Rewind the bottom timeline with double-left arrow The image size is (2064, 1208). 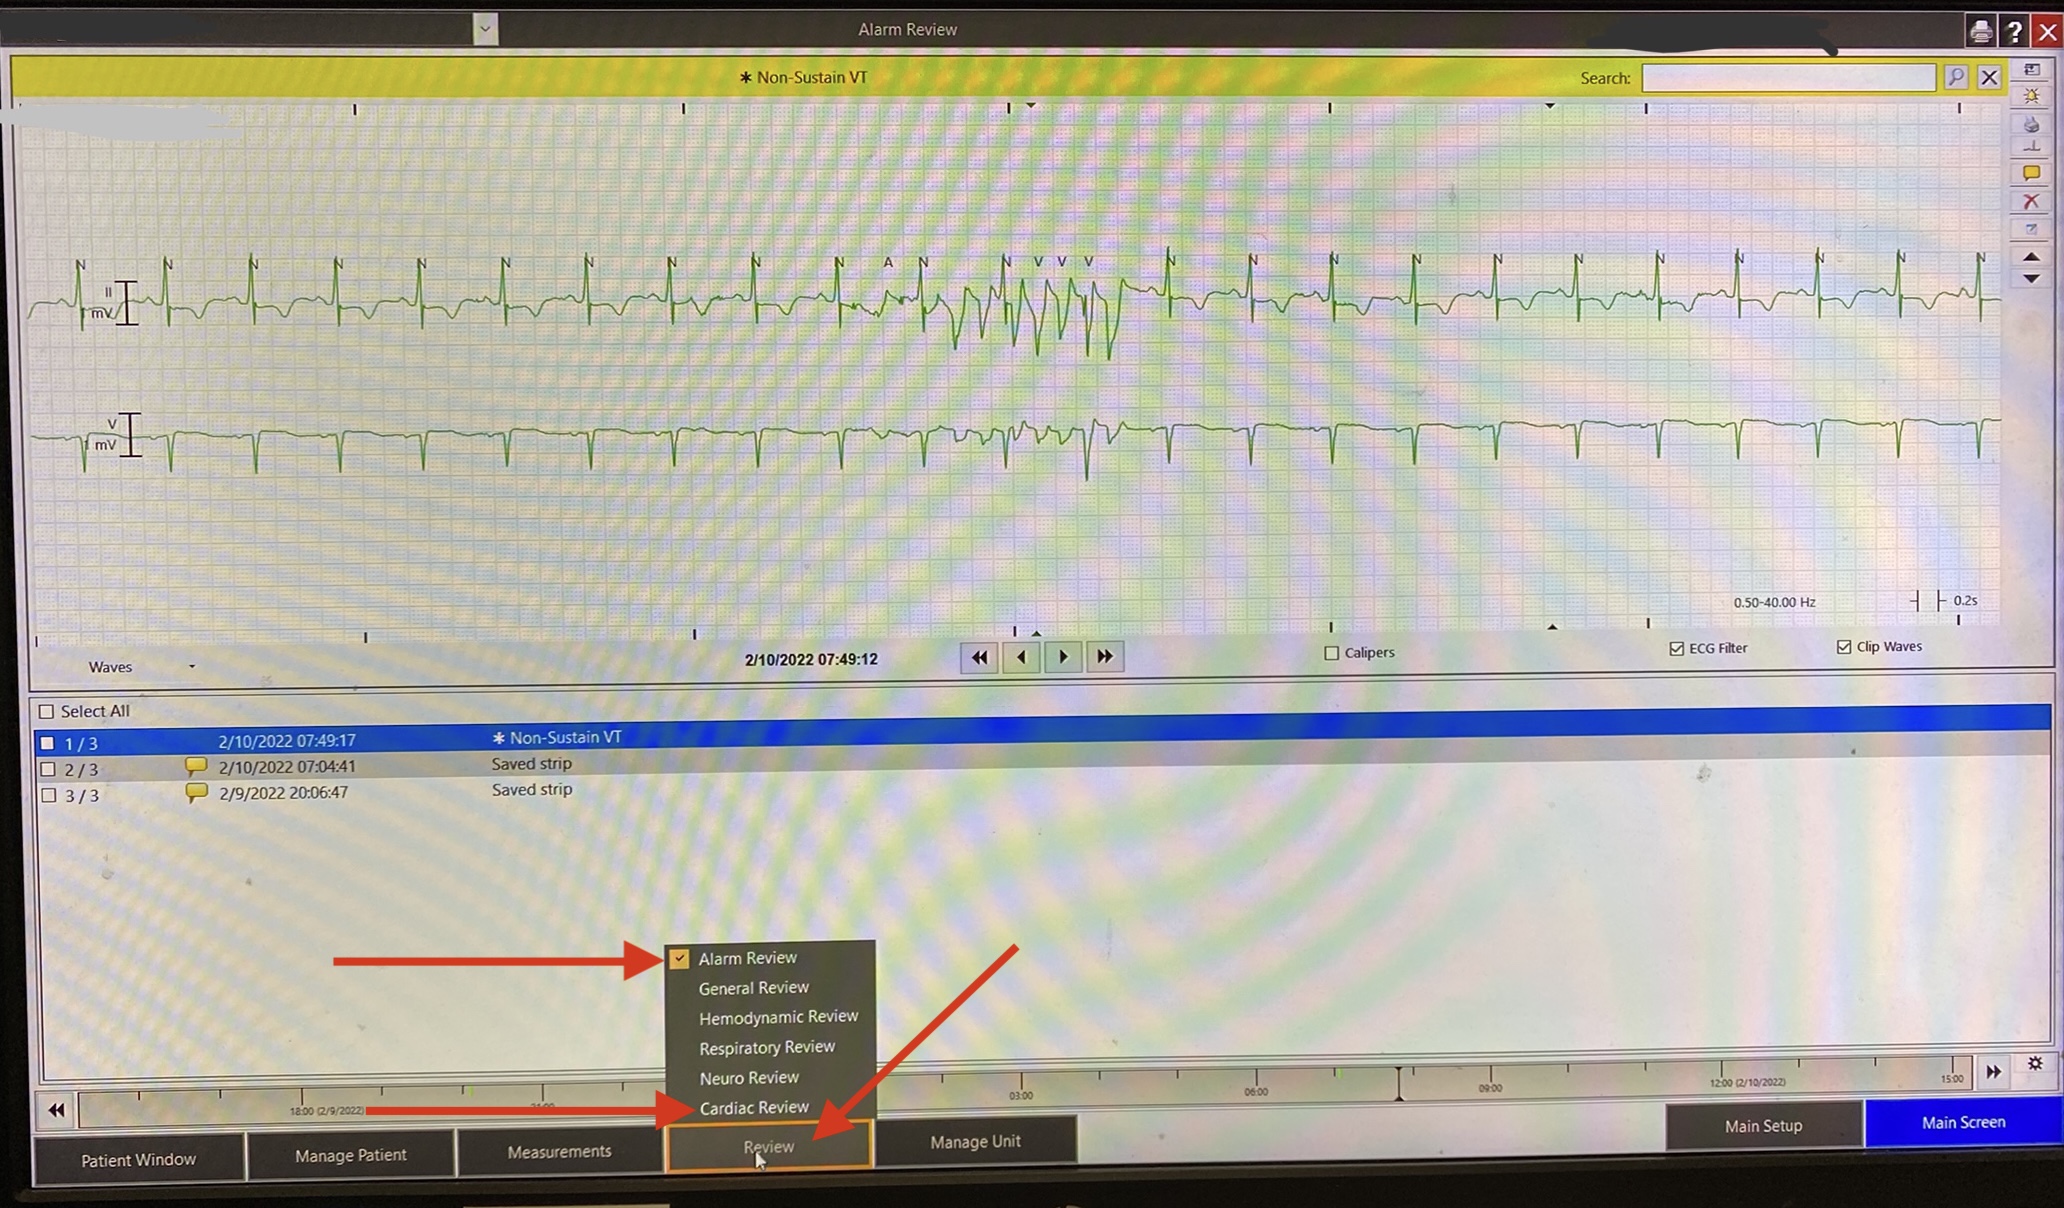point(56,1110)
